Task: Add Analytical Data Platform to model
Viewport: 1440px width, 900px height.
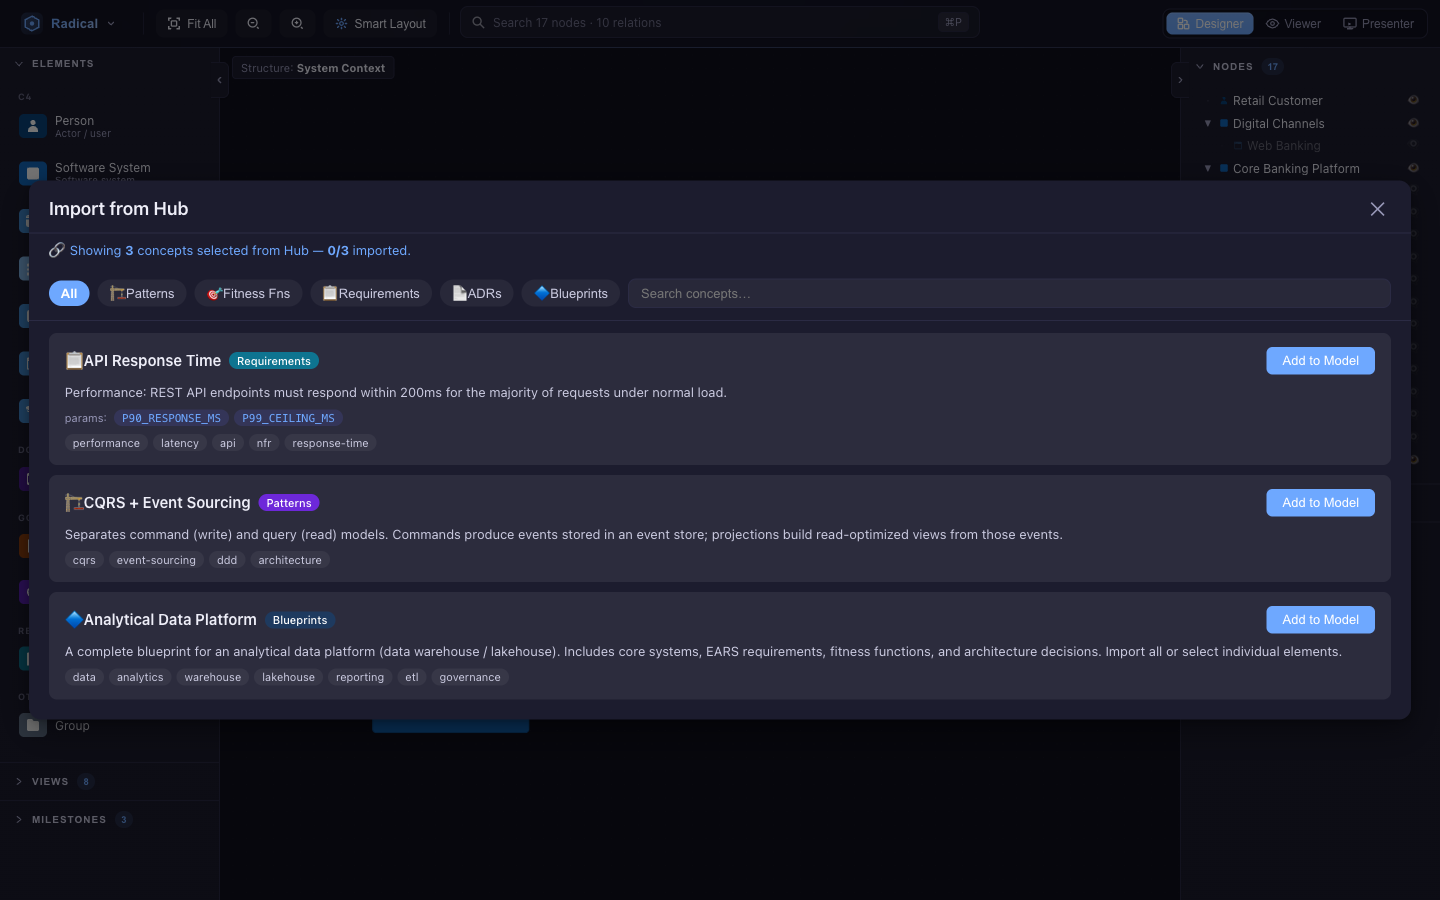Action: [1320, 620]
